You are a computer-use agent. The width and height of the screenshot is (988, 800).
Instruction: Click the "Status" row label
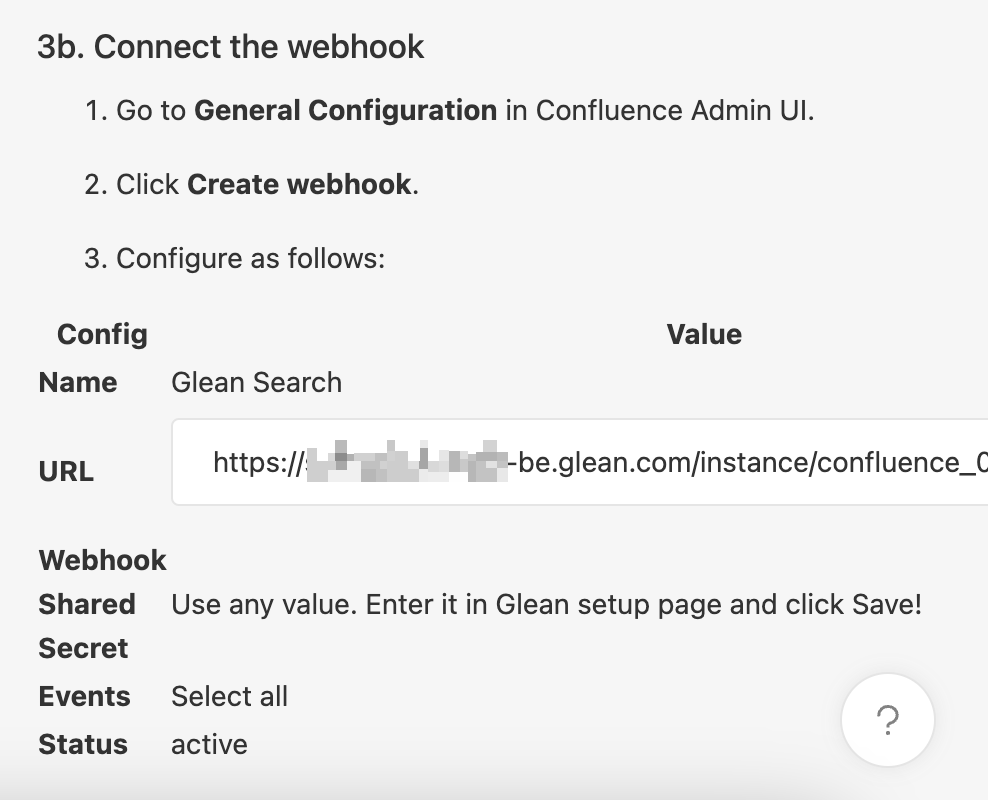tap(83, 744)
